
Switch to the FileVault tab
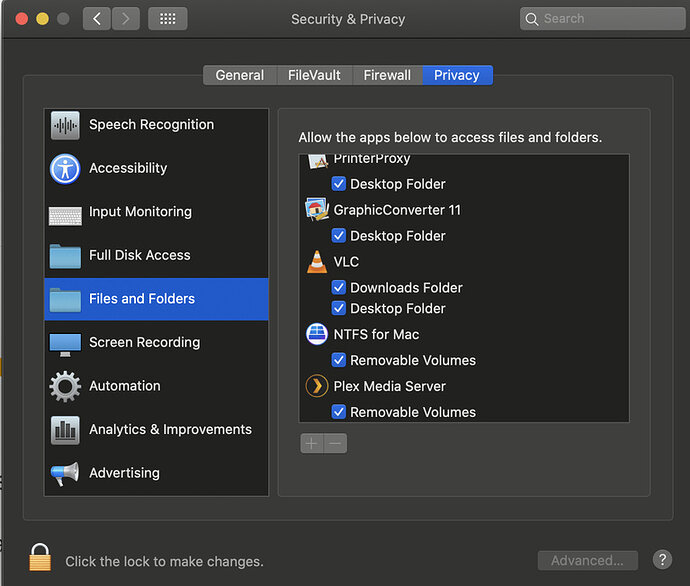click(x=314, y=75)
